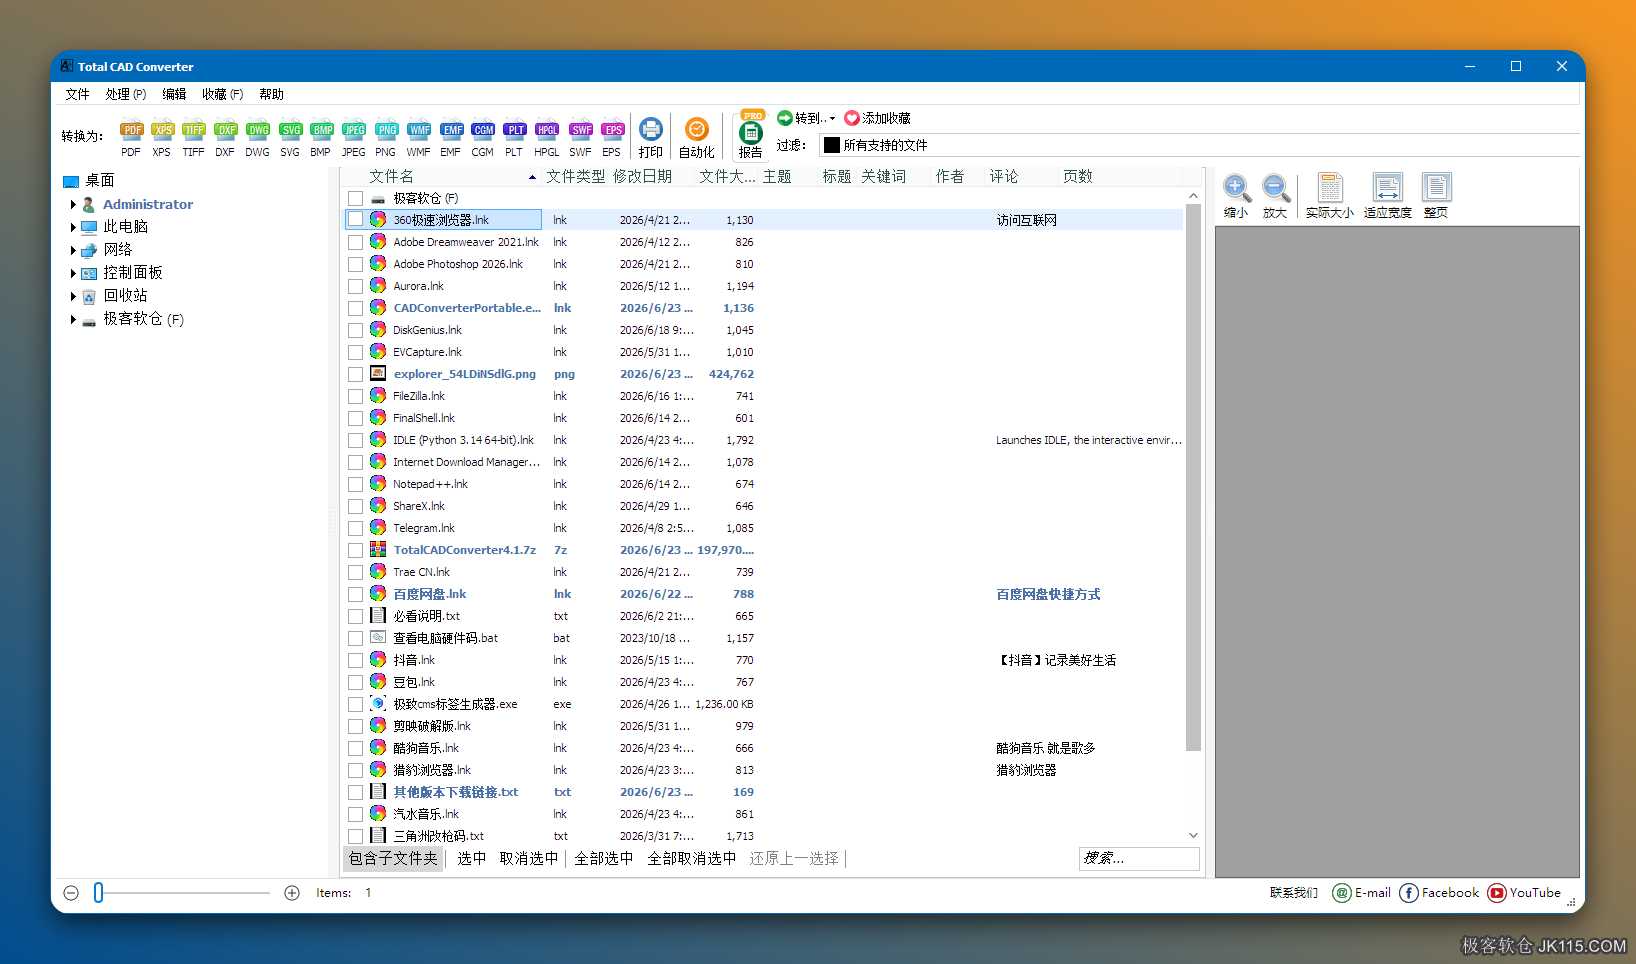Open the 转到 dropdown
This screenshot has width=1636, height=964.
[x=806, y=118]
